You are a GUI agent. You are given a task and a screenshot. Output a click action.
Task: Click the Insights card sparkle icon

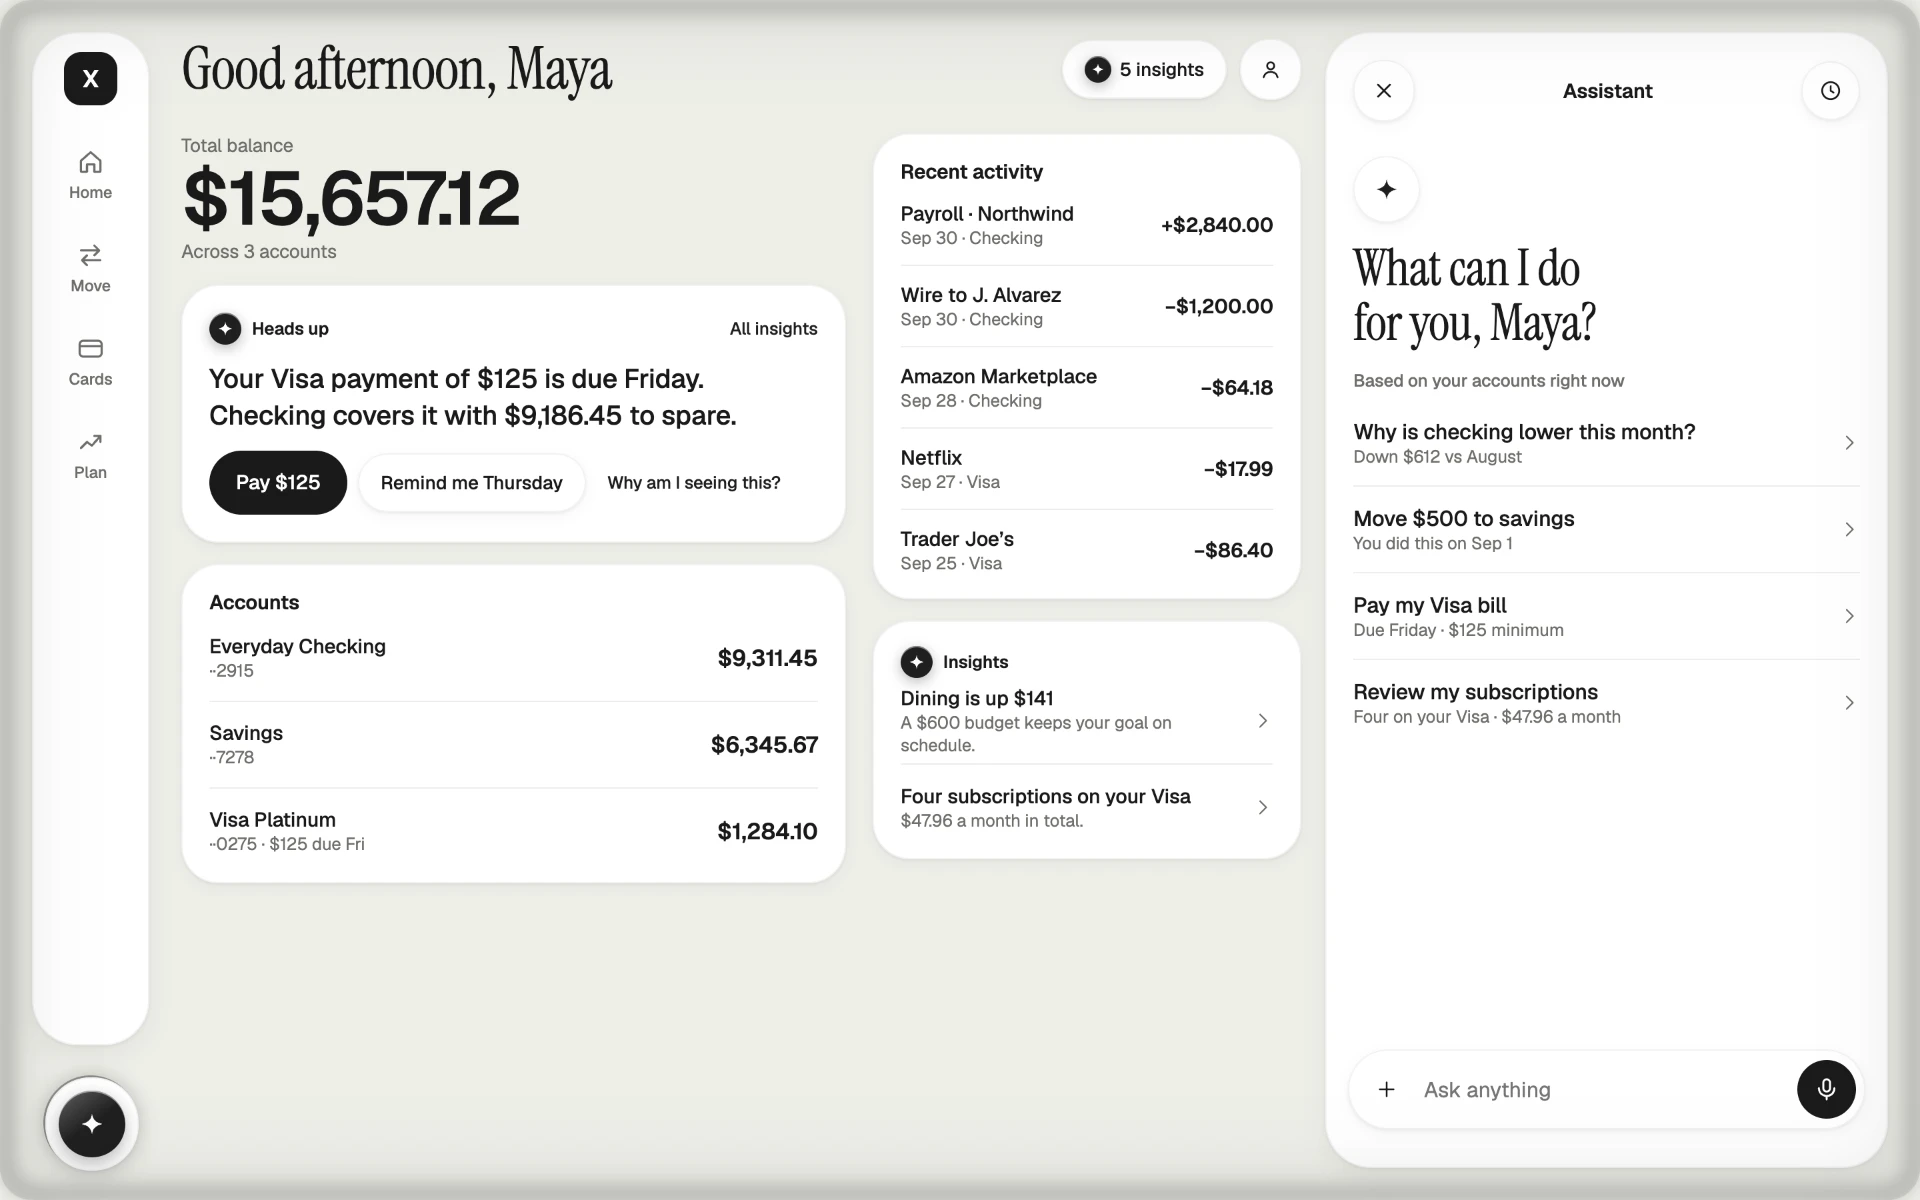click(916, 662)
